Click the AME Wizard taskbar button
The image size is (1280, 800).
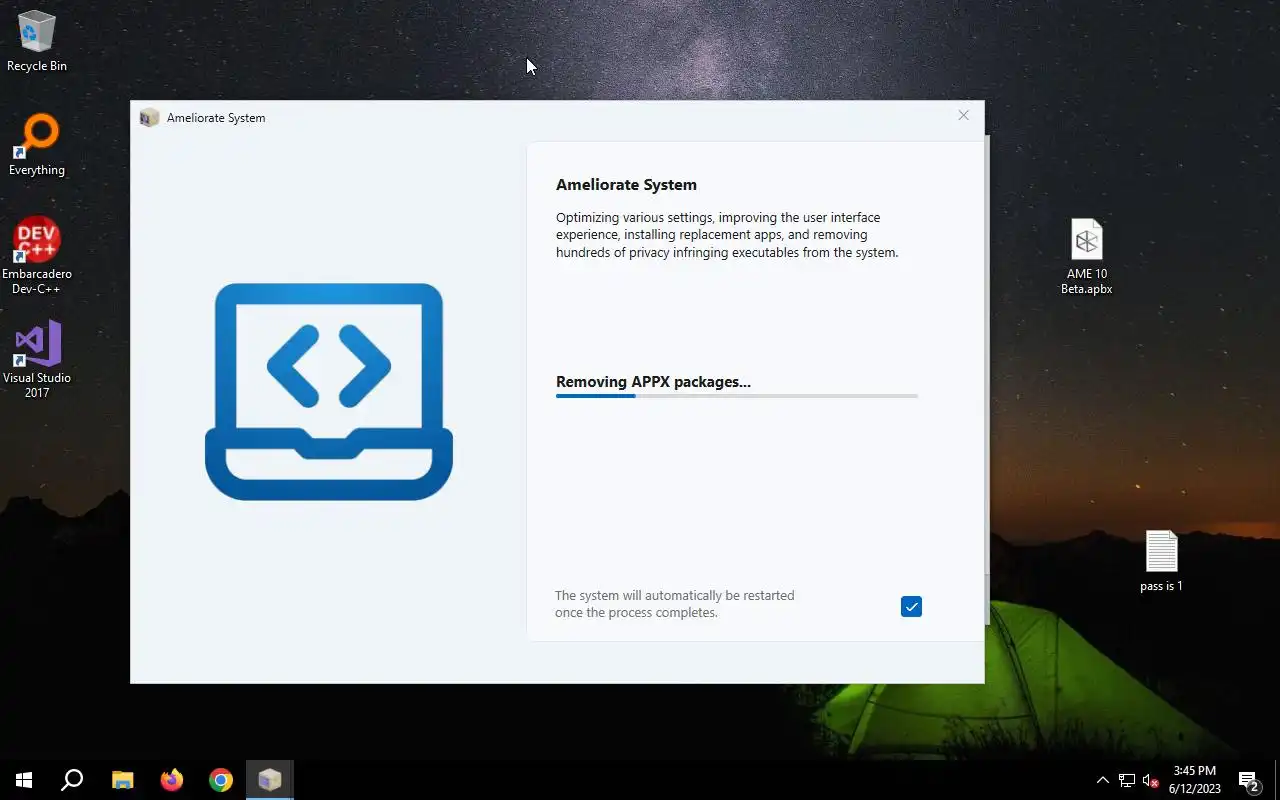pyautogui.click(x=269, y=780)
